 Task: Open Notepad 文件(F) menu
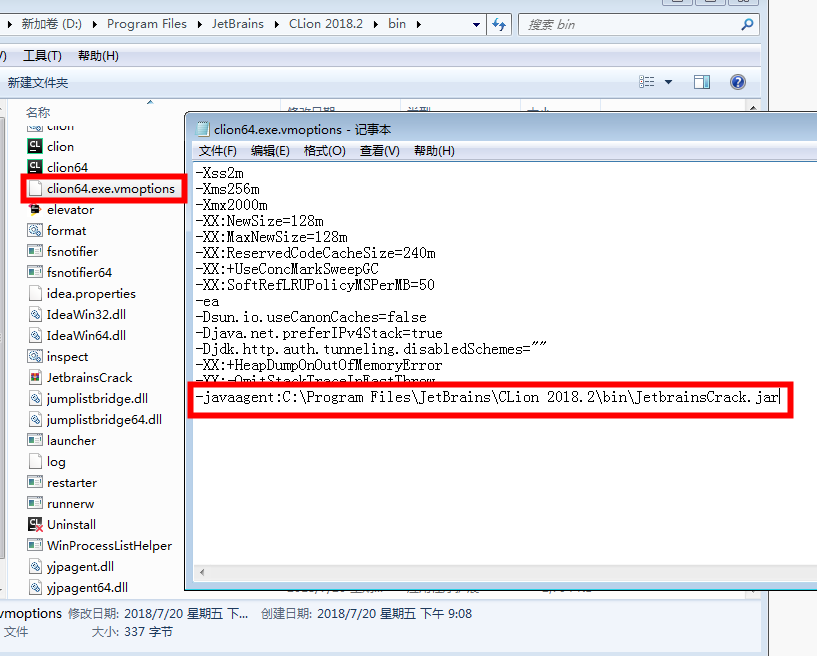pos(218,151)
